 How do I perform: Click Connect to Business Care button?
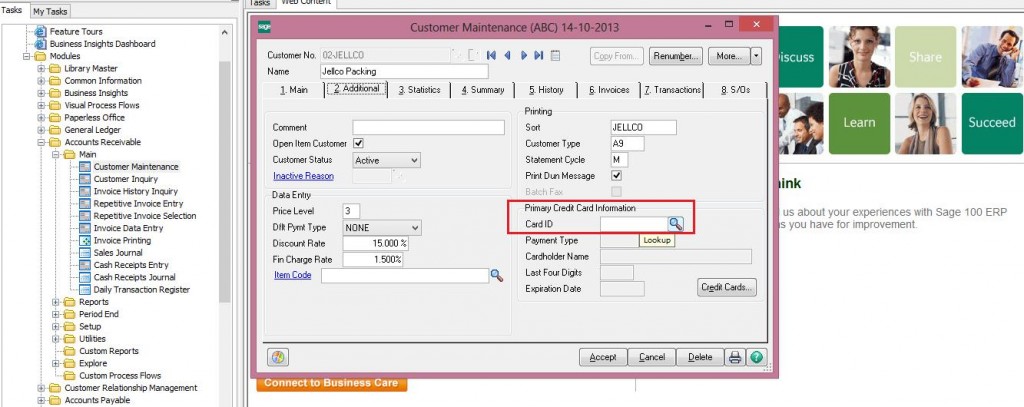point(331,383)
